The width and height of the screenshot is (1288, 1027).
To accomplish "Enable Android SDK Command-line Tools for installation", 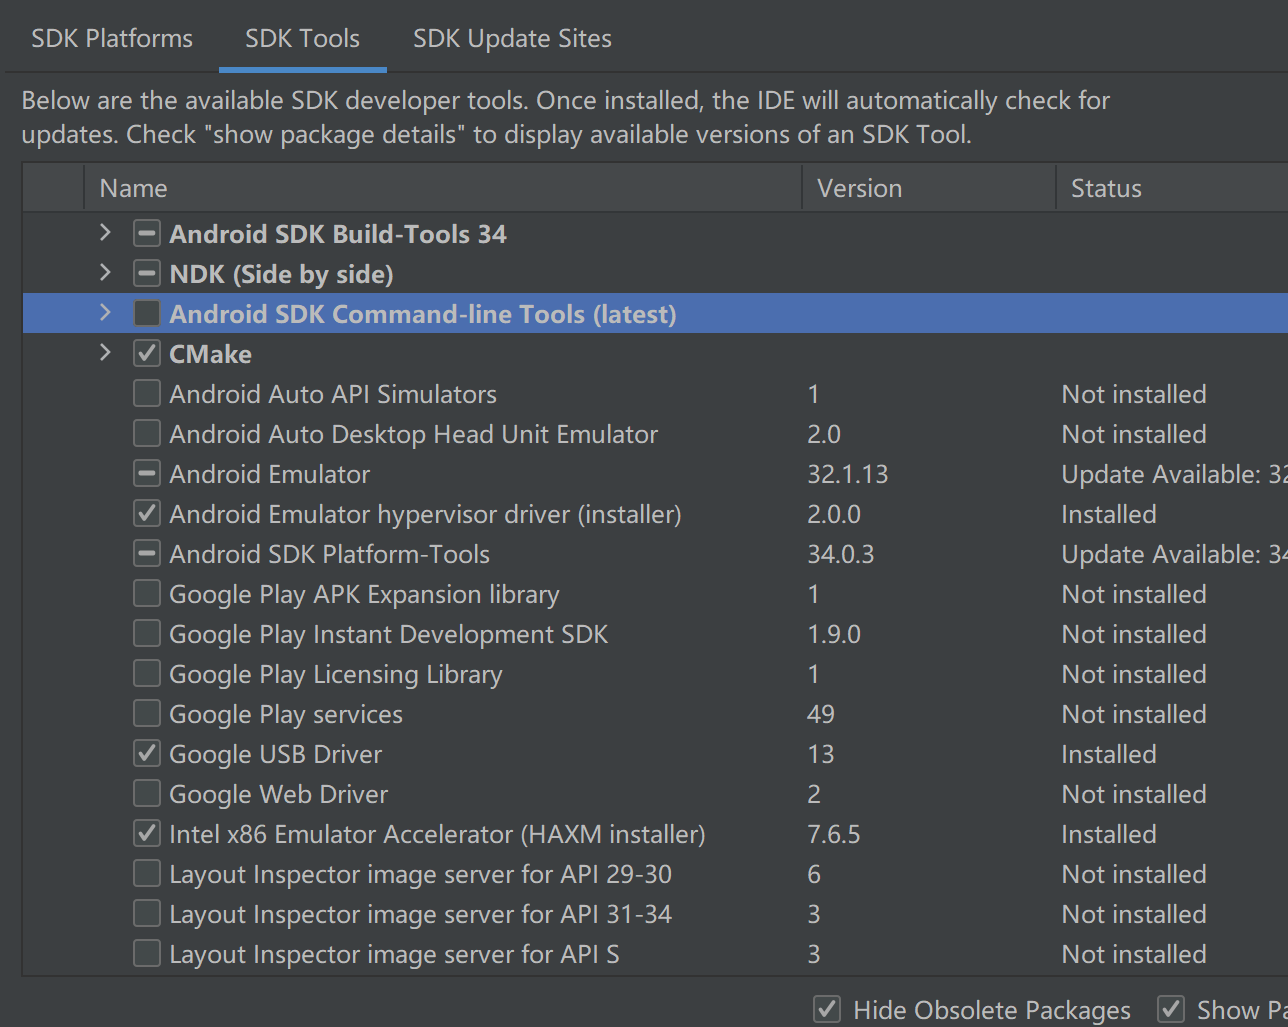I will [146, 312].
